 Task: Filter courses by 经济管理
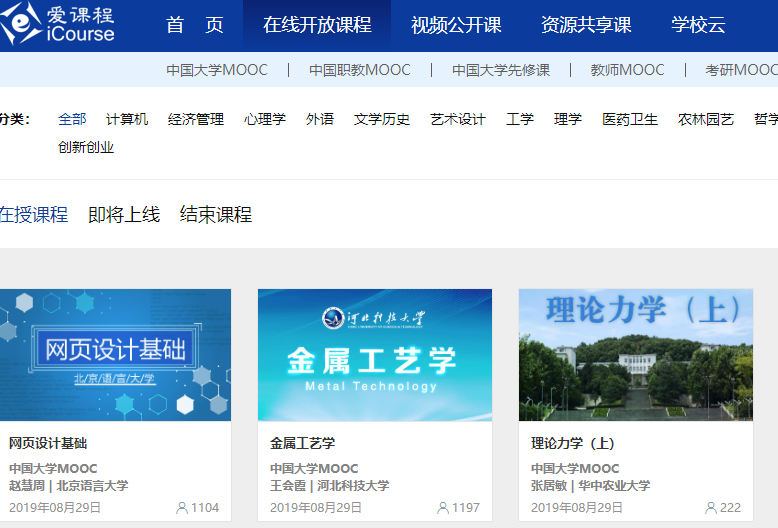tap(196, 119)
